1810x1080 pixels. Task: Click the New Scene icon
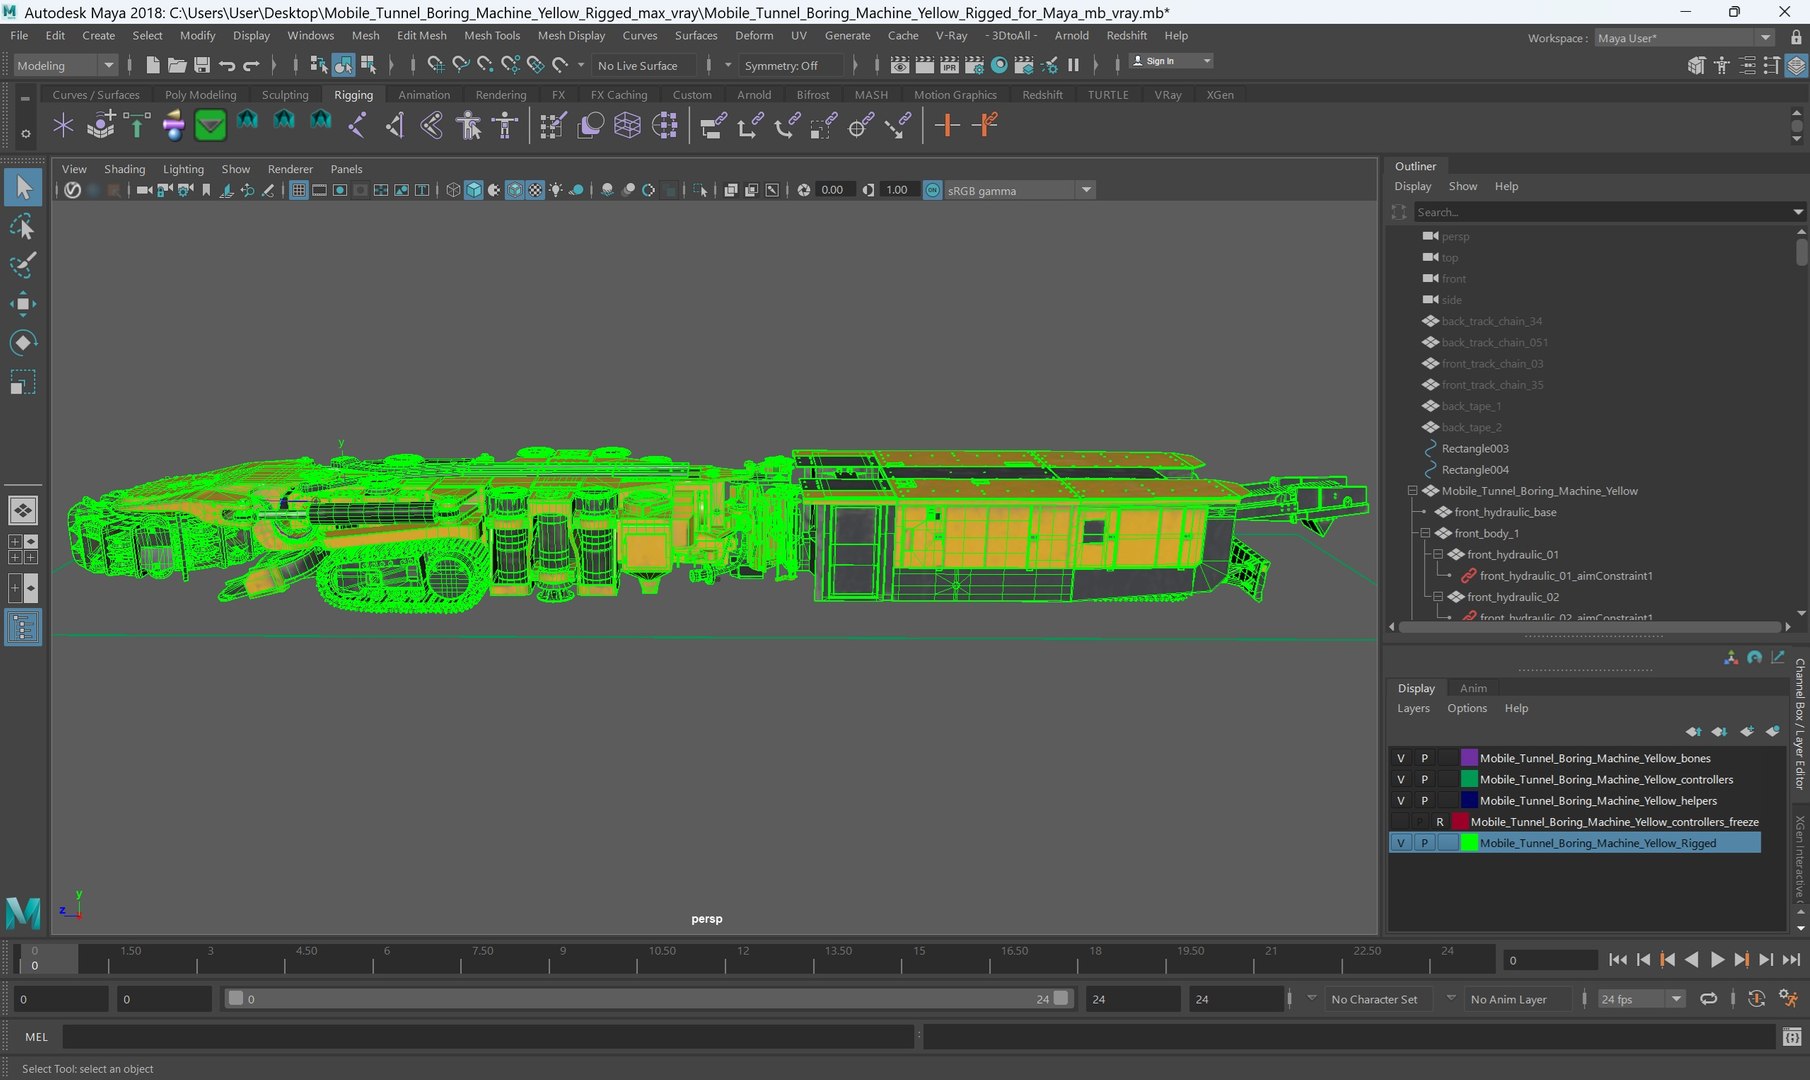pyautogui.click(x=152, y=65)
